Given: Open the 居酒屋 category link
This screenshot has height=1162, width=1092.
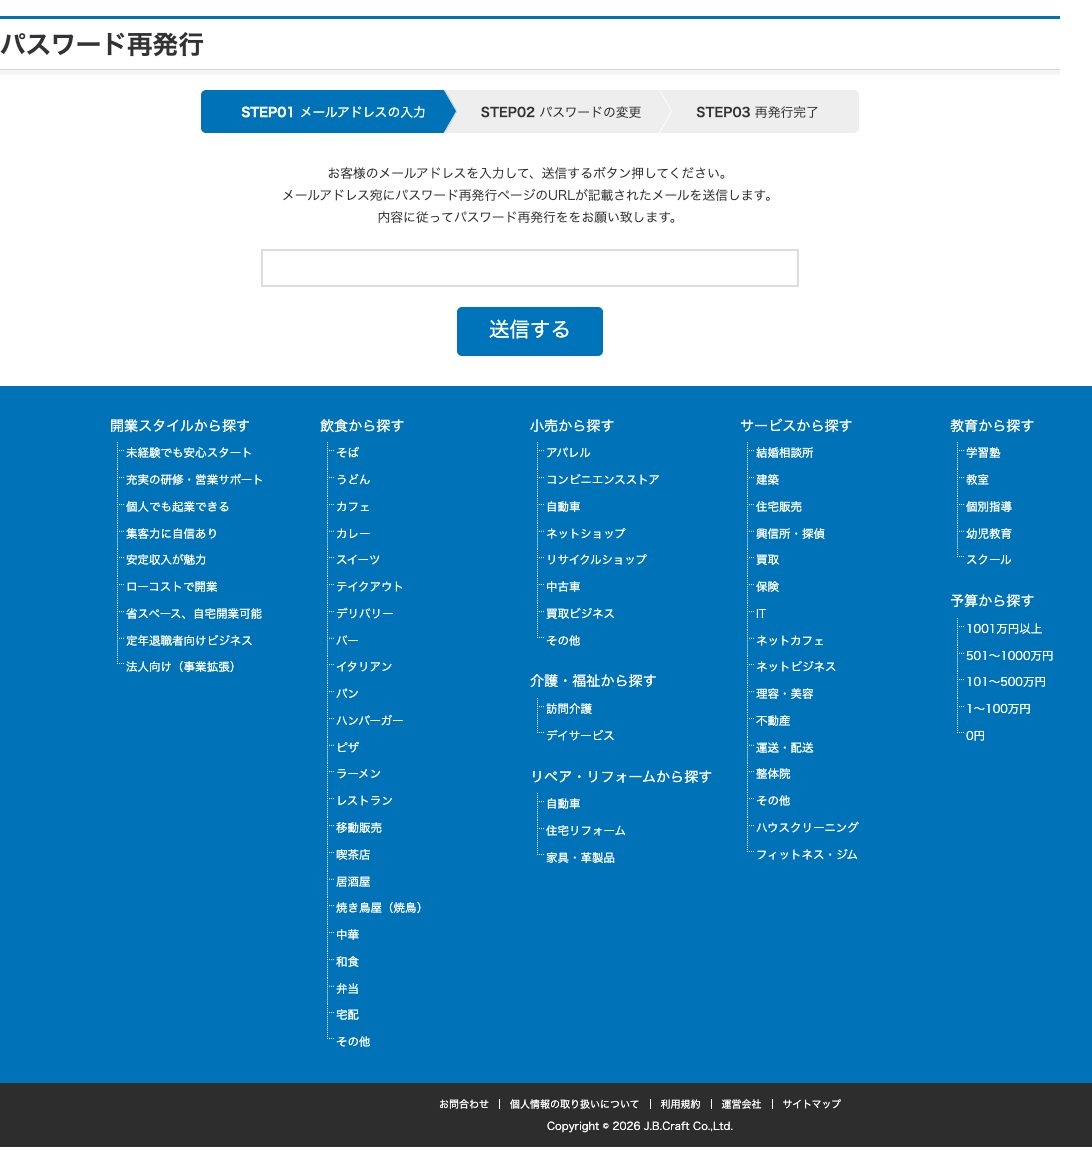Looking at the screenshot, I should point(353,882).
